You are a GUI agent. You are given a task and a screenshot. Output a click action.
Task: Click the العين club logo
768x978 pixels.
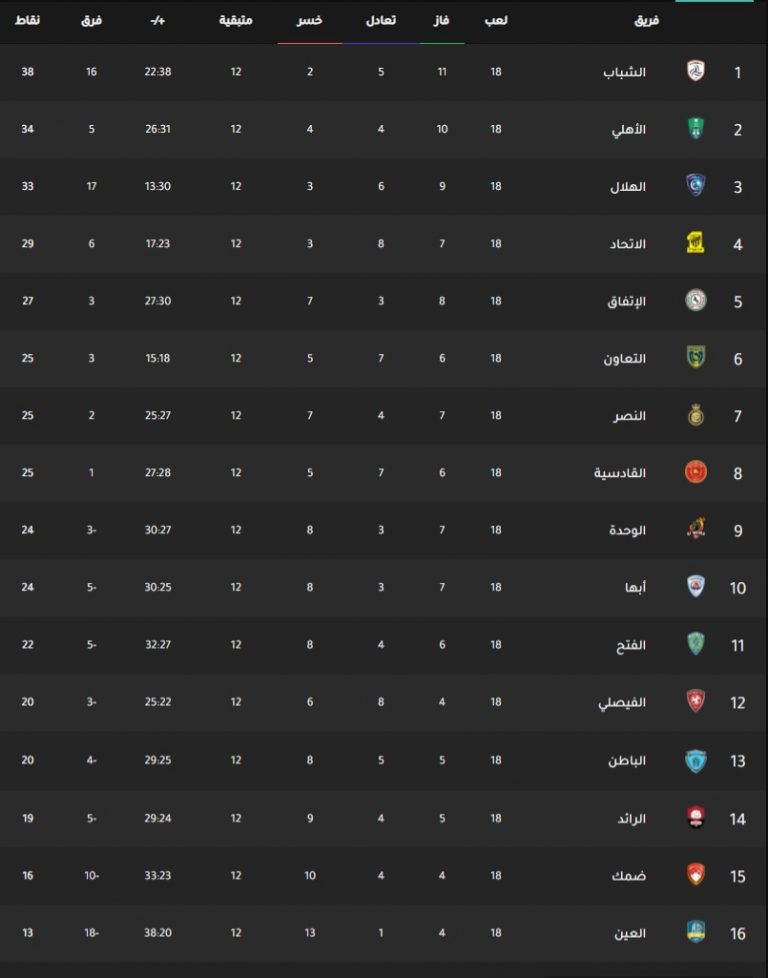tap(696, 932)
